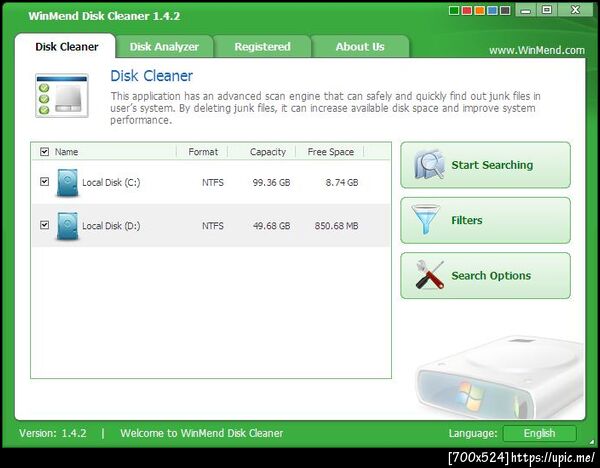The image size is (600, 468).
Task: Click the 8.74 GB free space value
Action: click(x=342, y=183)
